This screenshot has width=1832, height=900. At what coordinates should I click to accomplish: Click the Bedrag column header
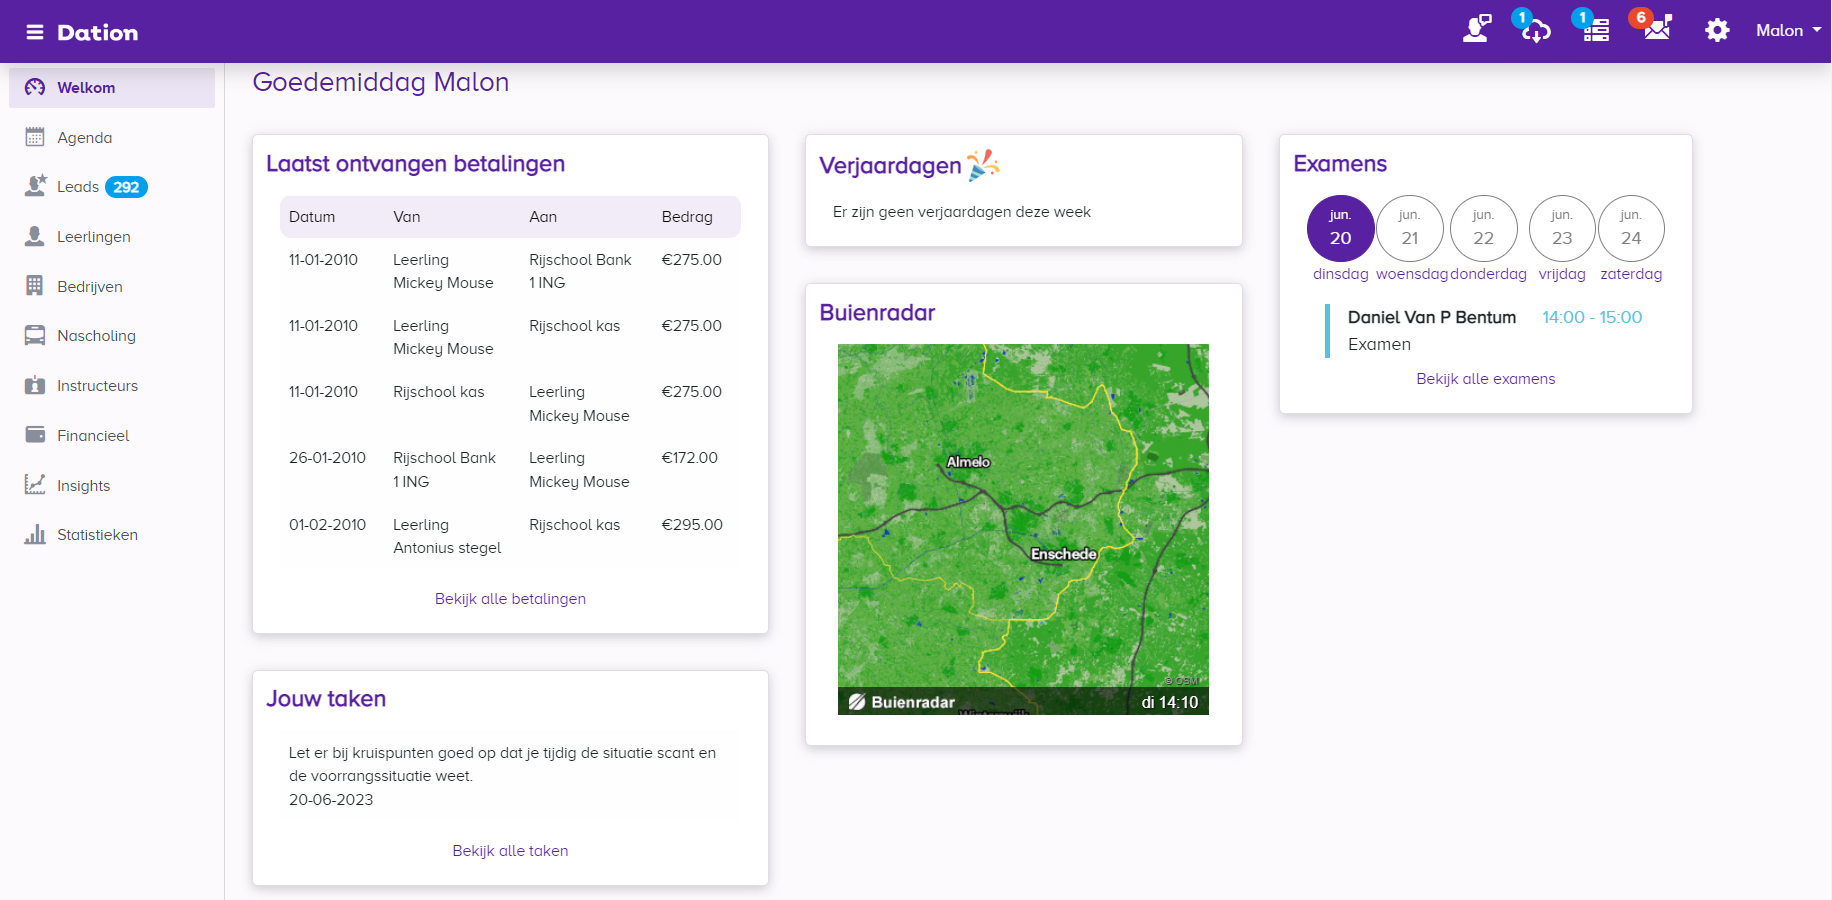pyautogui.click(x=687, y=217)
